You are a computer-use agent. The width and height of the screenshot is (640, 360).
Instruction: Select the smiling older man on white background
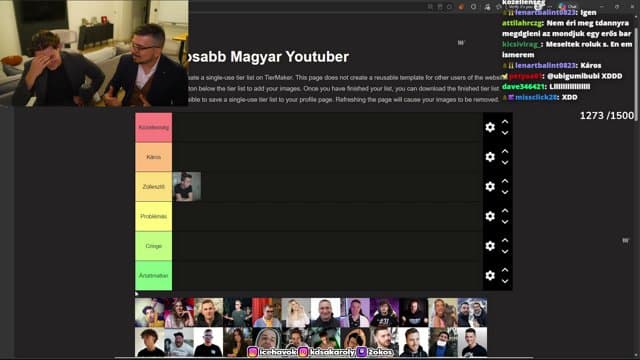325,312
